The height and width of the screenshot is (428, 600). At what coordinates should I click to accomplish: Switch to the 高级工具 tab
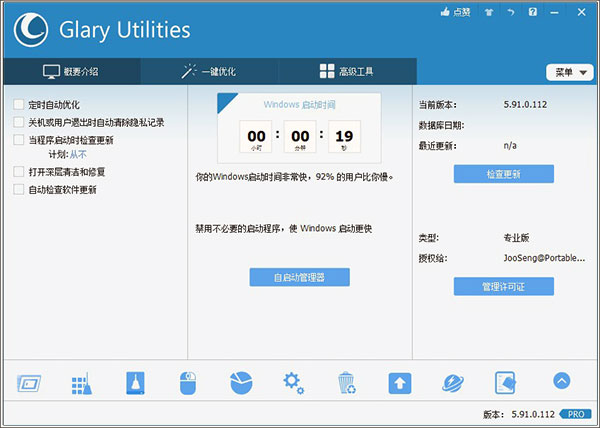348,71
